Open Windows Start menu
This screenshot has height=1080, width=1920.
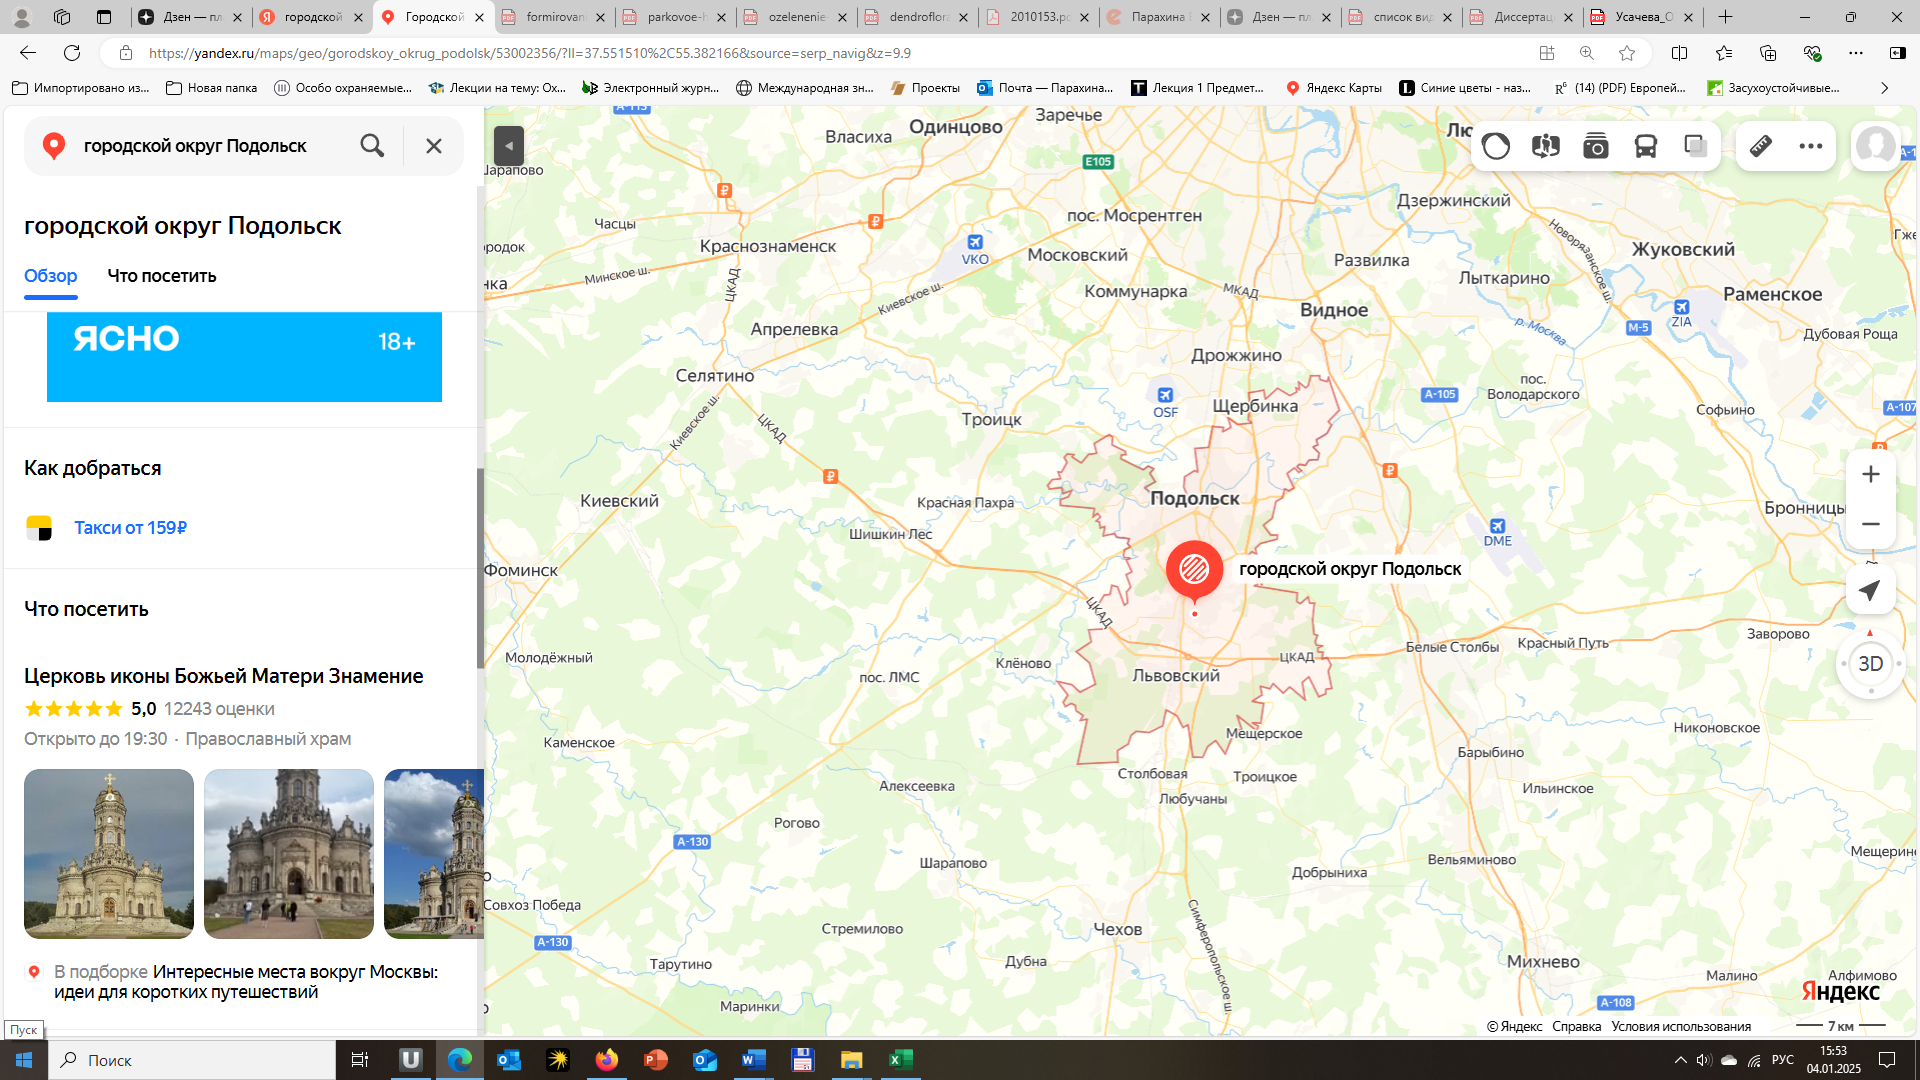click(x=24, y=1060)
